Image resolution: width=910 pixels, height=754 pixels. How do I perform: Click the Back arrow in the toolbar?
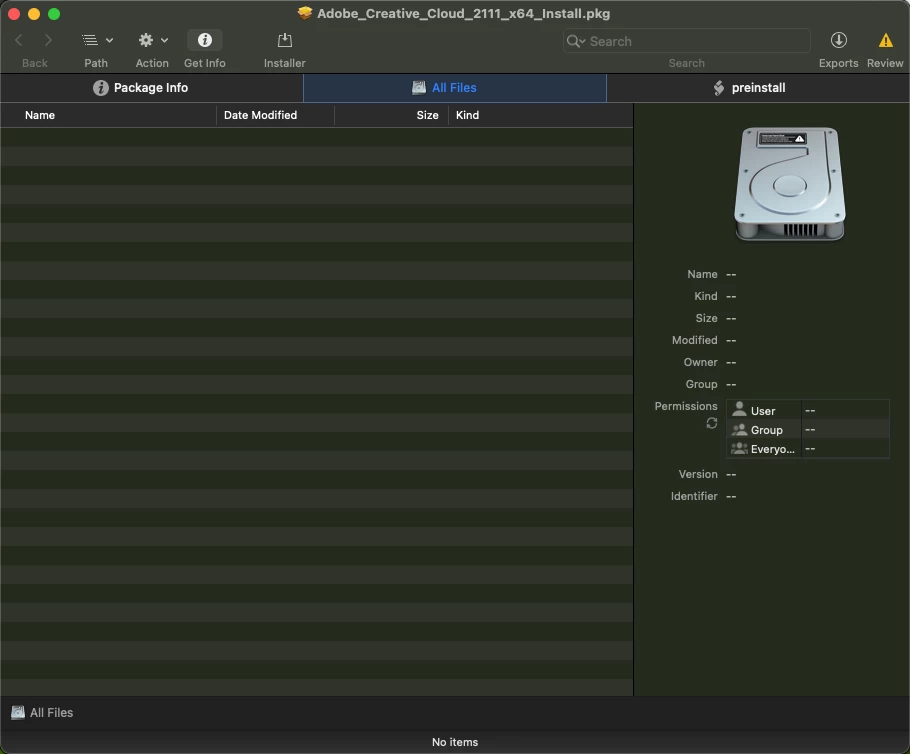pos(19,40)
